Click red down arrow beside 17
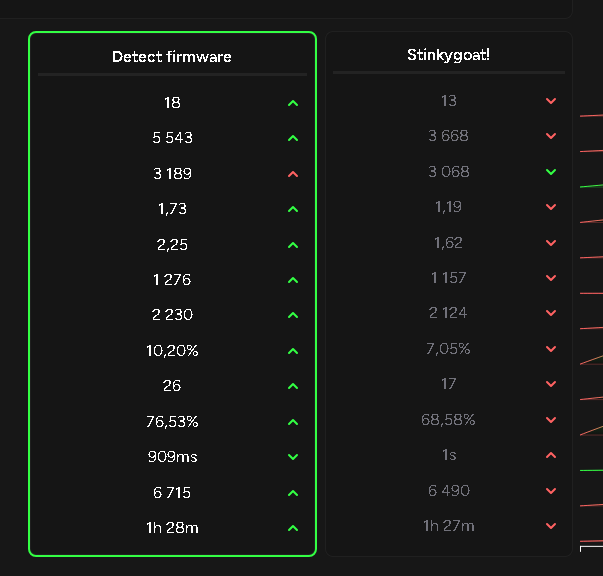The height and width of the screenshot is (576, 603). coord(551,384)
